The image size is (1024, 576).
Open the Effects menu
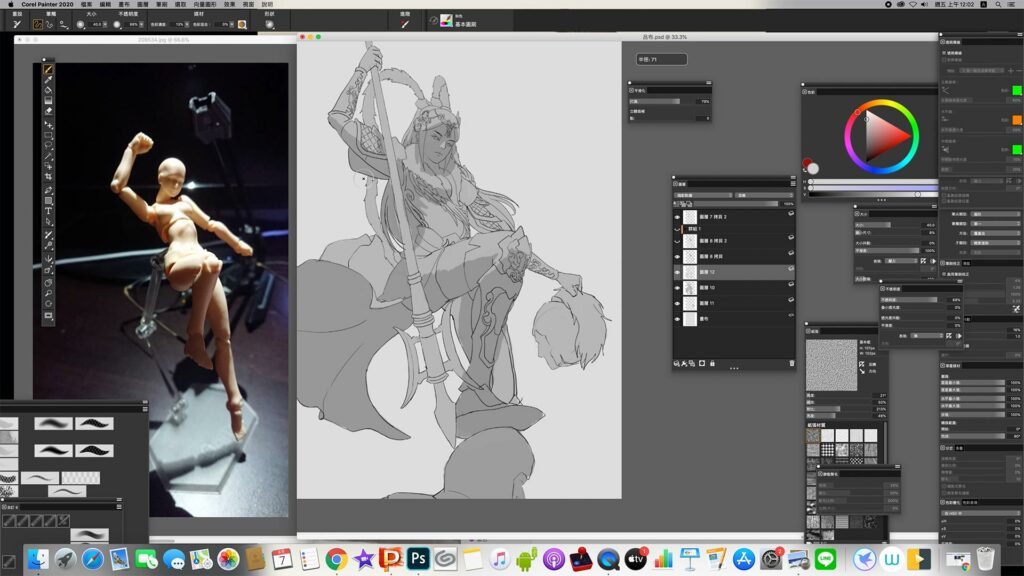pos(229,4)
